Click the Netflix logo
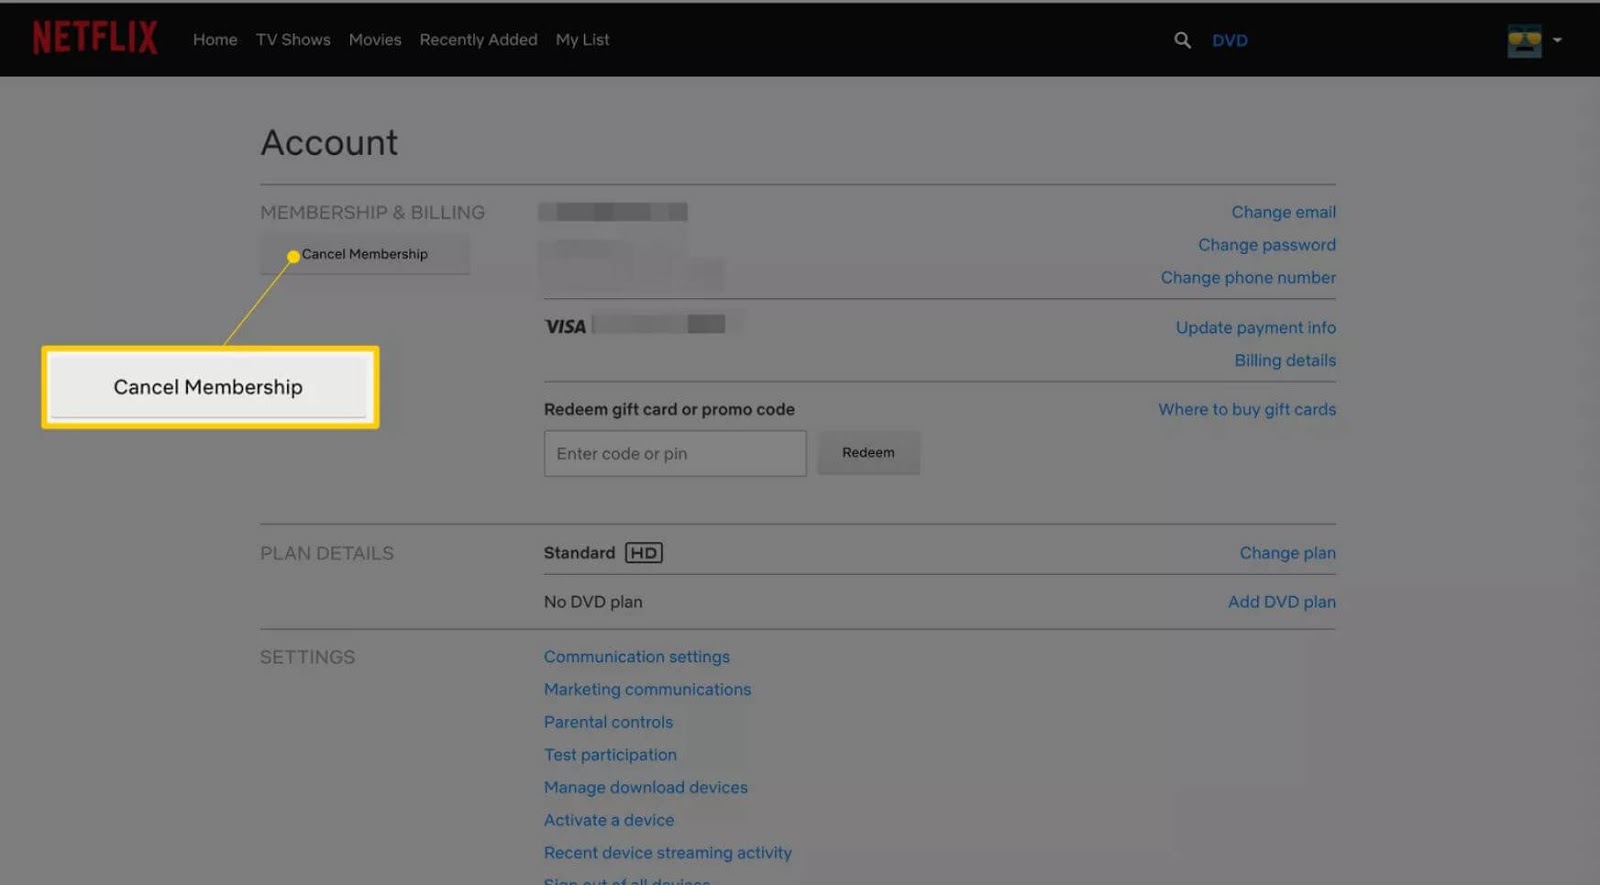Viewport: 1600px width, 885px height. 95,39
